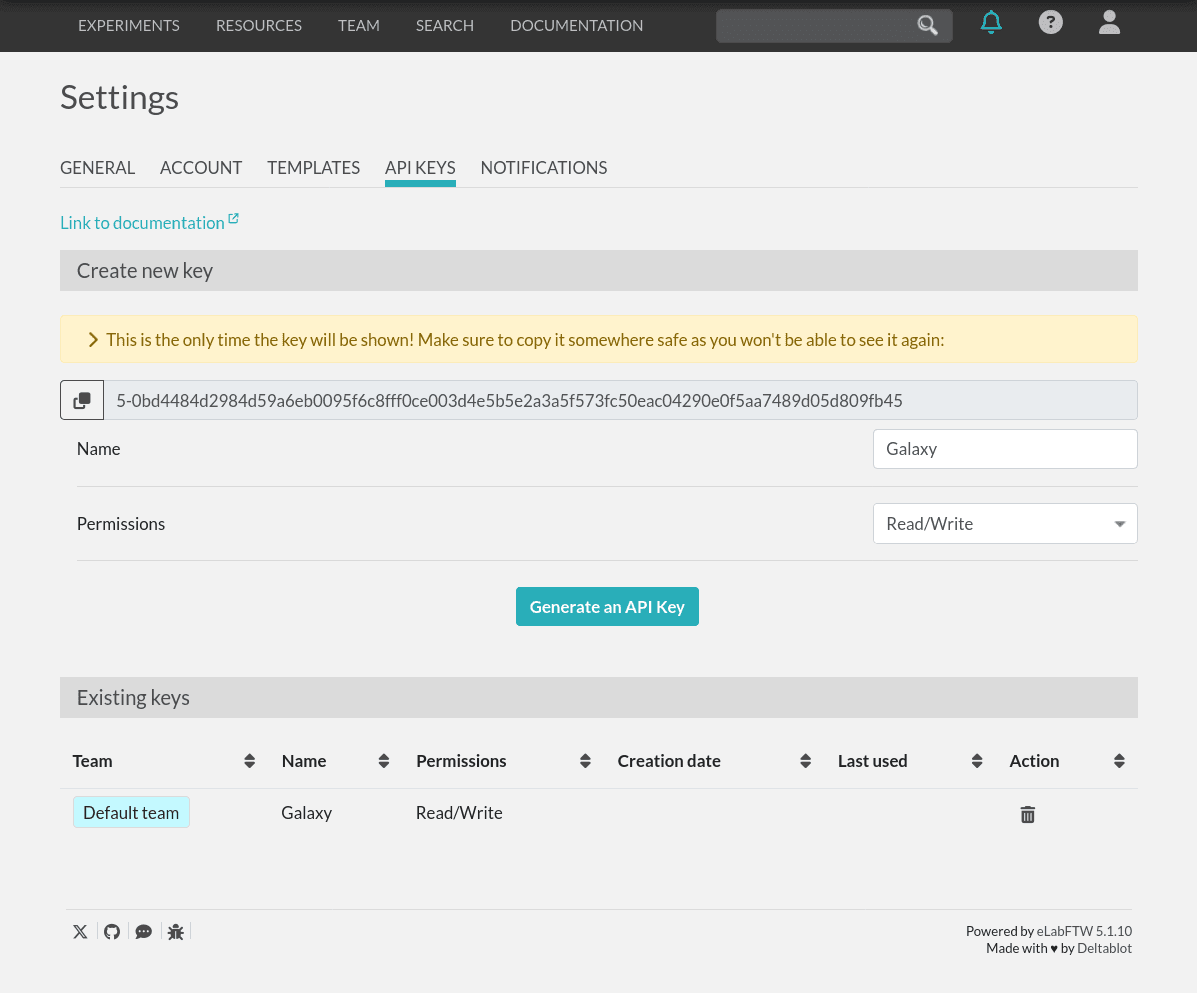The width and height of the screenshot is (1197, 993).
Task: Click the search magnifier icon
Action: click(926, 25)
